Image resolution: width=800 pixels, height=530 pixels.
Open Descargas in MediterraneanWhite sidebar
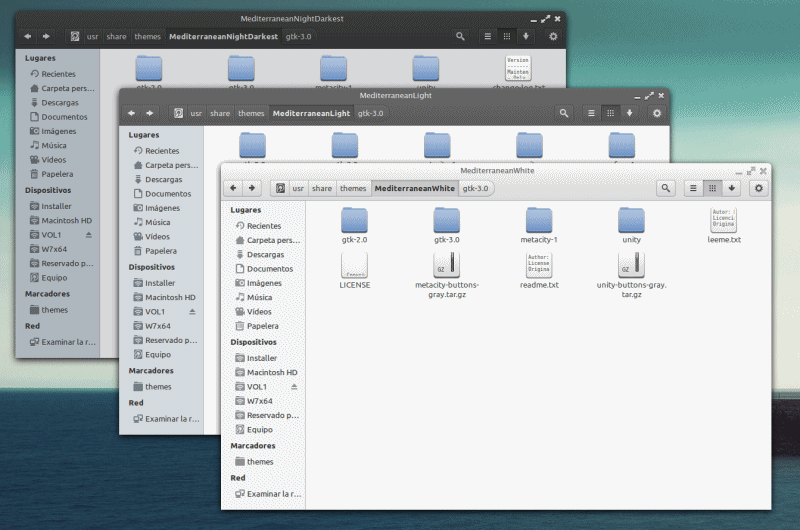[x=265, y=254]
